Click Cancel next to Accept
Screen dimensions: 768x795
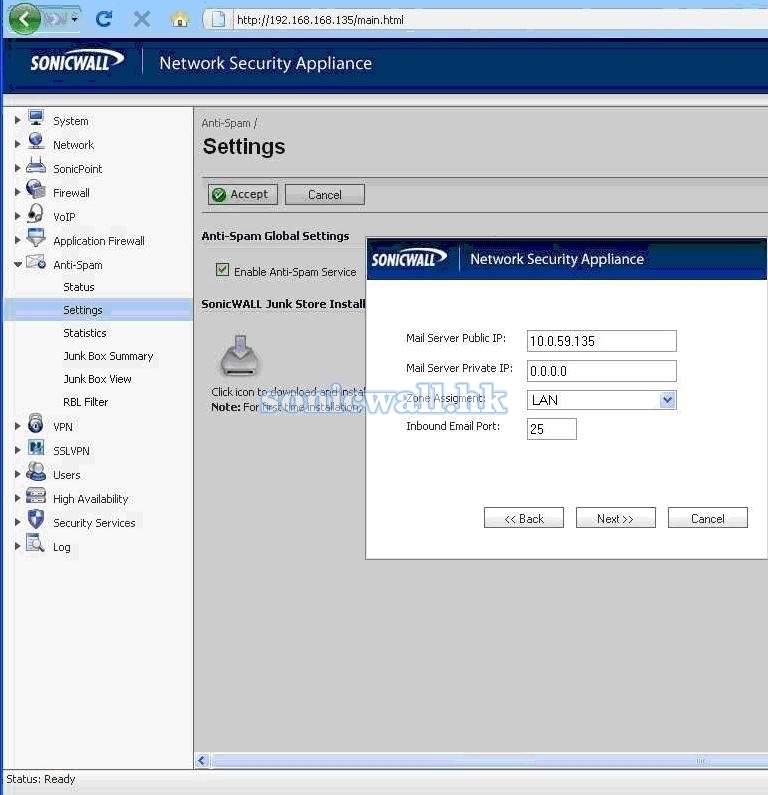324,195
